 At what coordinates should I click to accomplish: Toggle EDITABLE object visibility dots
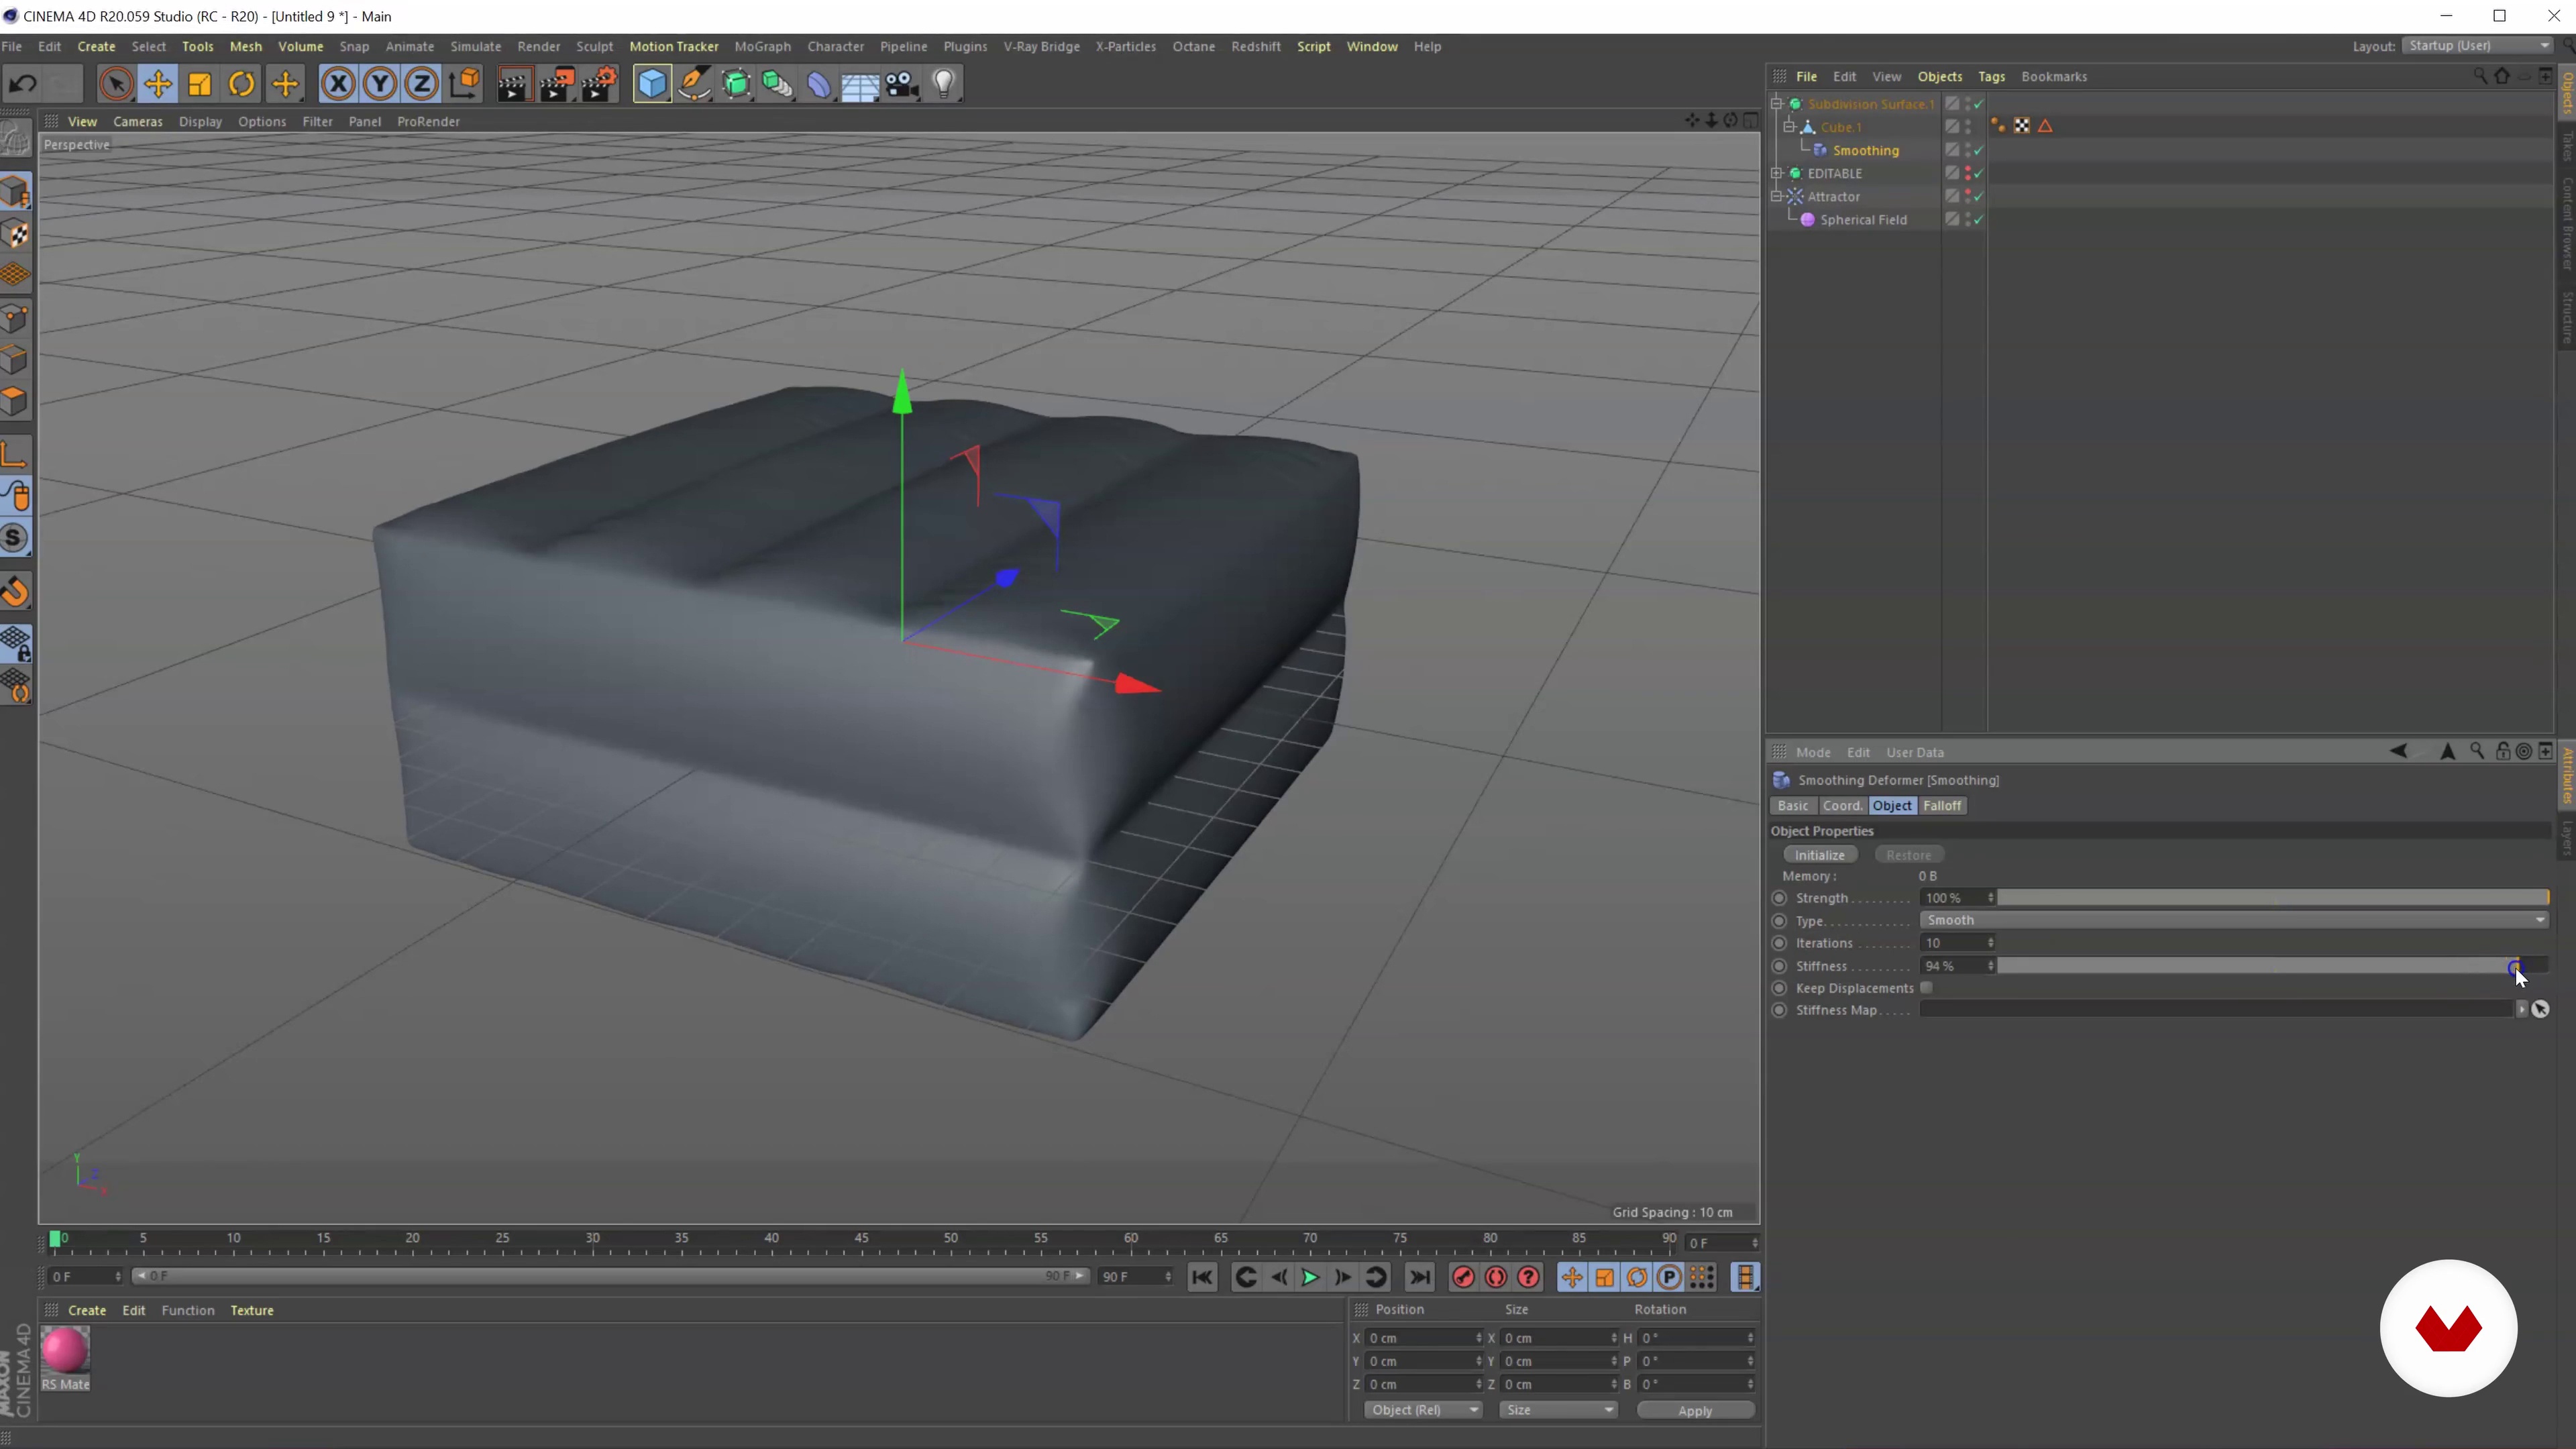coord(1968,174)
